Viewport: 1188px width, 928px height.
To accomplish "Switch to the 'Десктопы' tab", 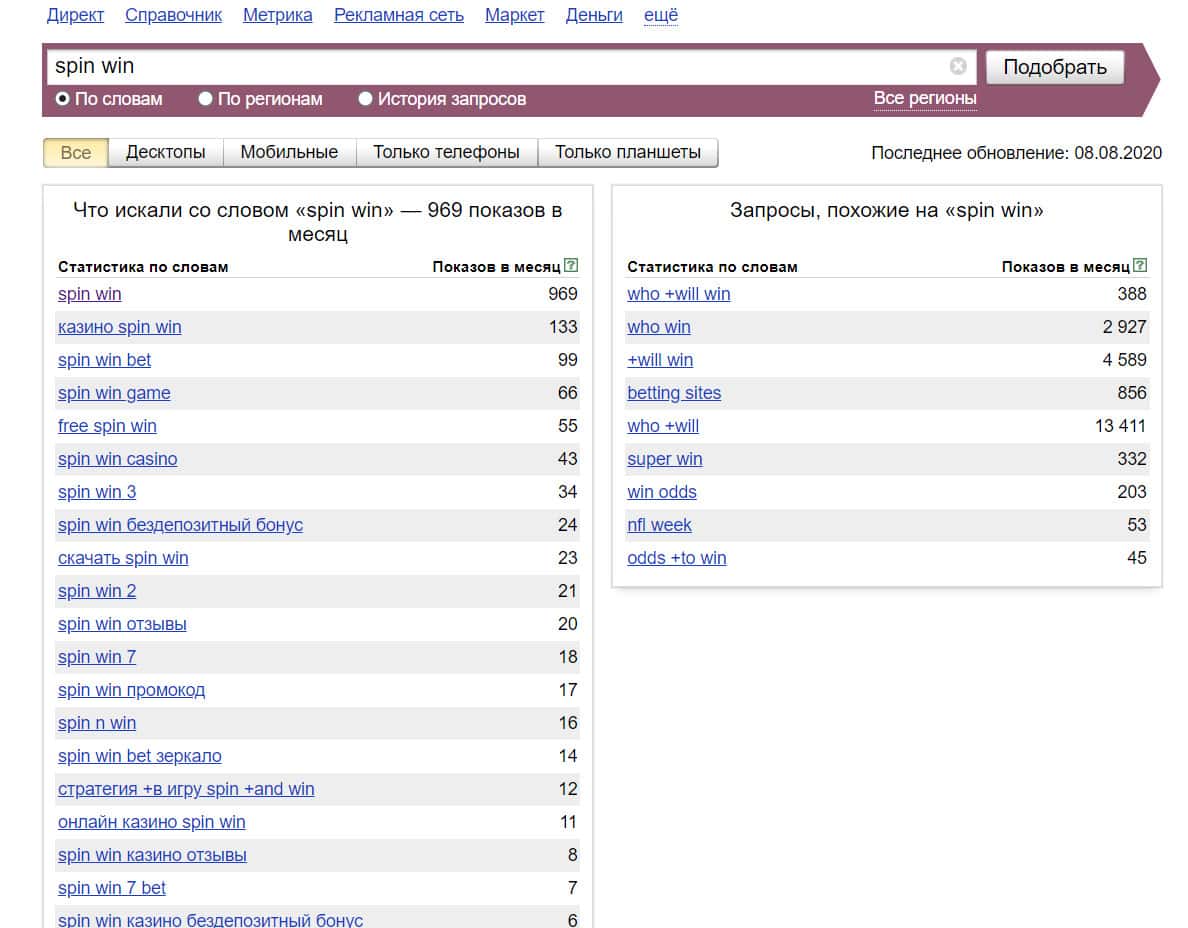I will click(x=165, y=152).
